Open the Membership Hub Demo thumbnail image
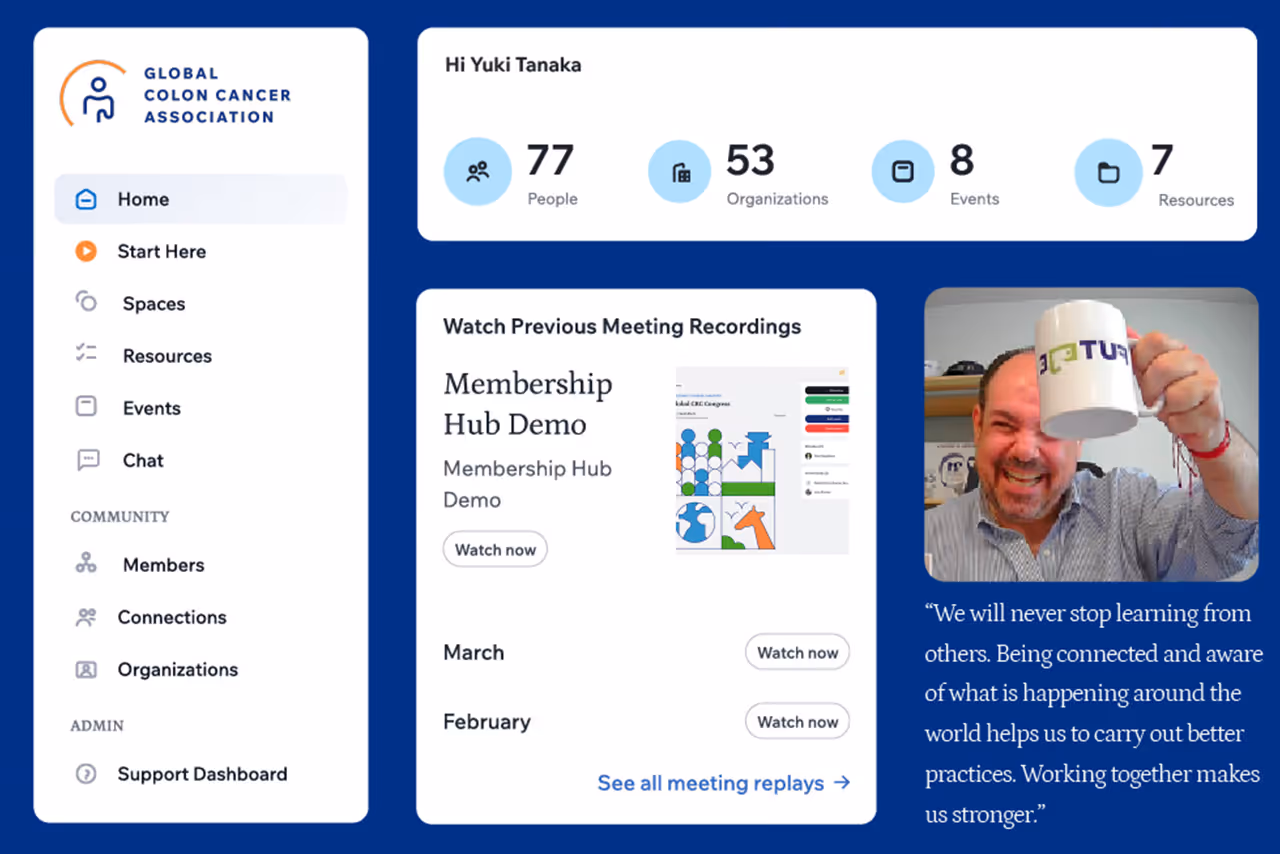The width and height of the screenshot is (1280, 854). (x=762, y=460)
